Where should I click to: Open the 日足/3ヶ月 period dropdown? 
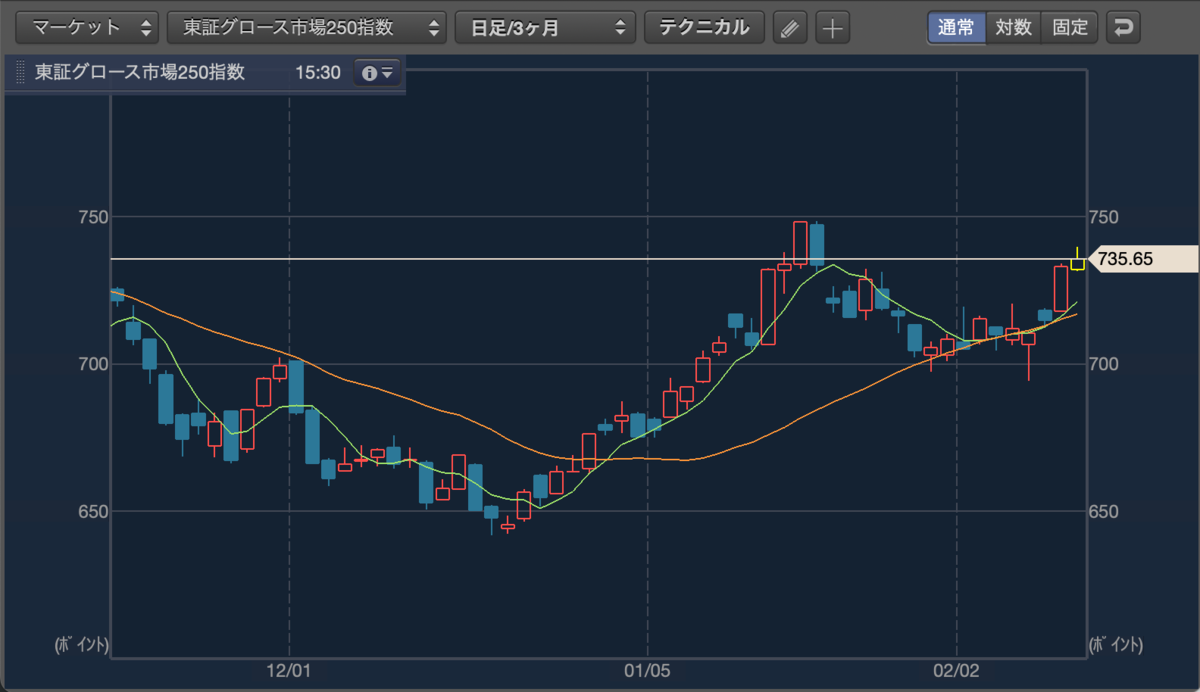pyautogui.click(x=545, y=27)
